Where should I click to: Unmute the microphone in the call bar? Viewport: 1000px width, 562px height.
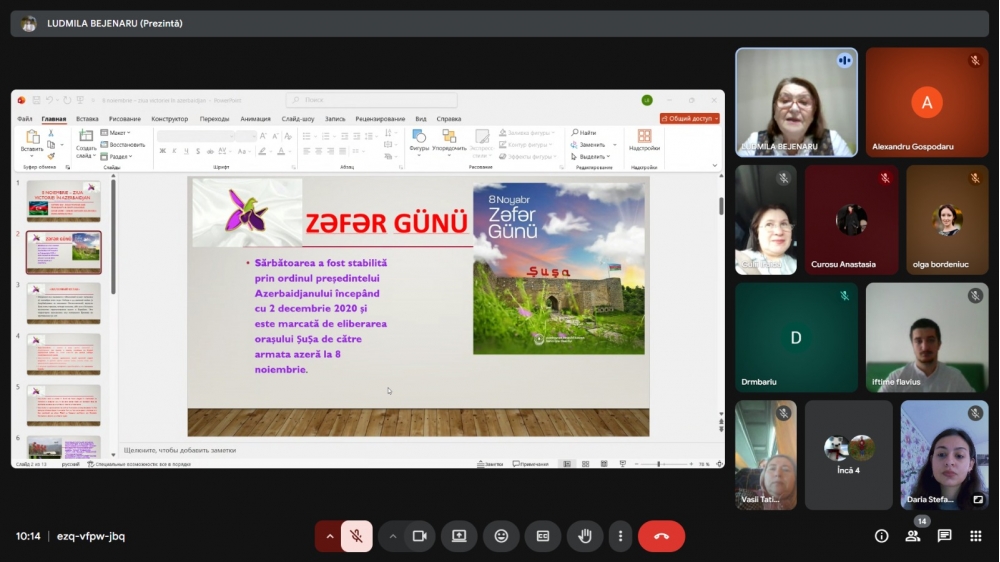point(355,536)
